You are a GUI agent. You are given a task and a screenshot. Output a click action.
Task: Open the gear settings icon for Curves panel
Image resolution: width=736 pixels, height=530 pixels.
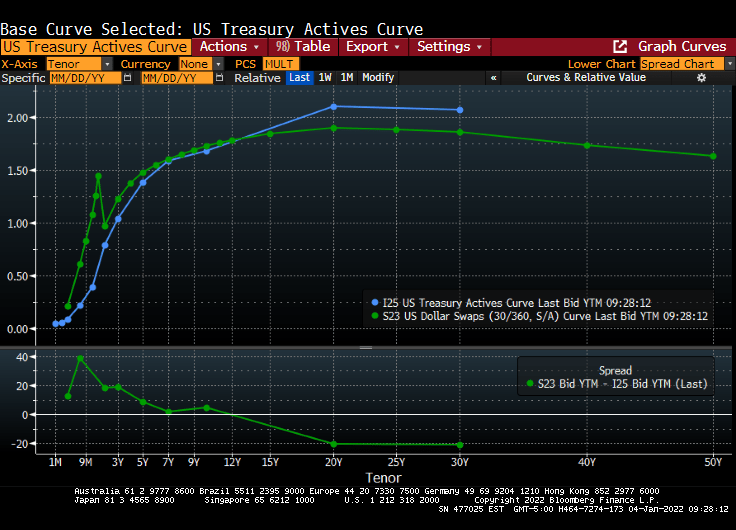click(701, 78)
